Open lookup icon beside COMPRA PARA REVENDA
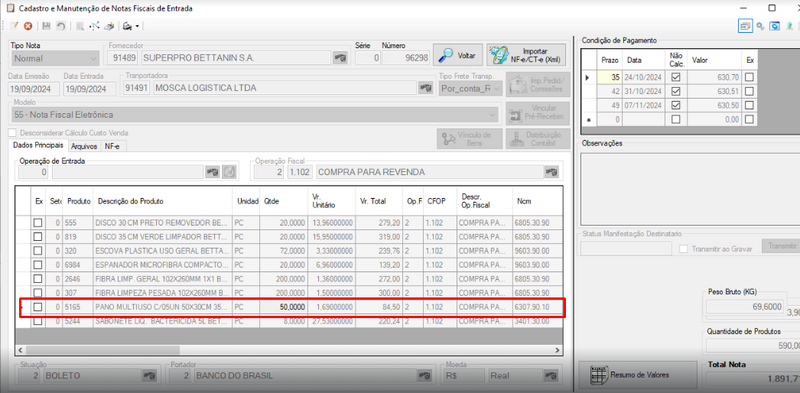Viewport: 800px width, 393px height. coord(551,172)
